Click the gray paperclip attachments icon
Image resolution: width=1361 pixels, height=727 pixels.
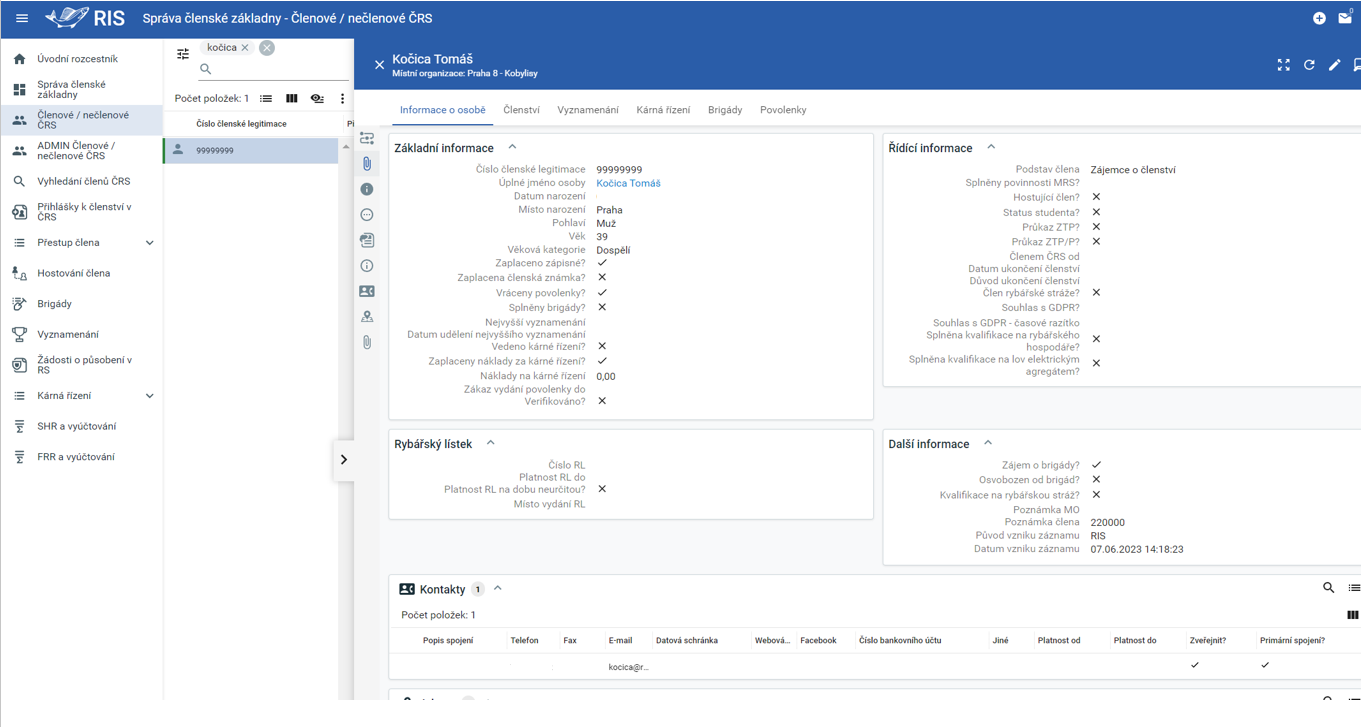pyautogui.click(x=367, y=342)
